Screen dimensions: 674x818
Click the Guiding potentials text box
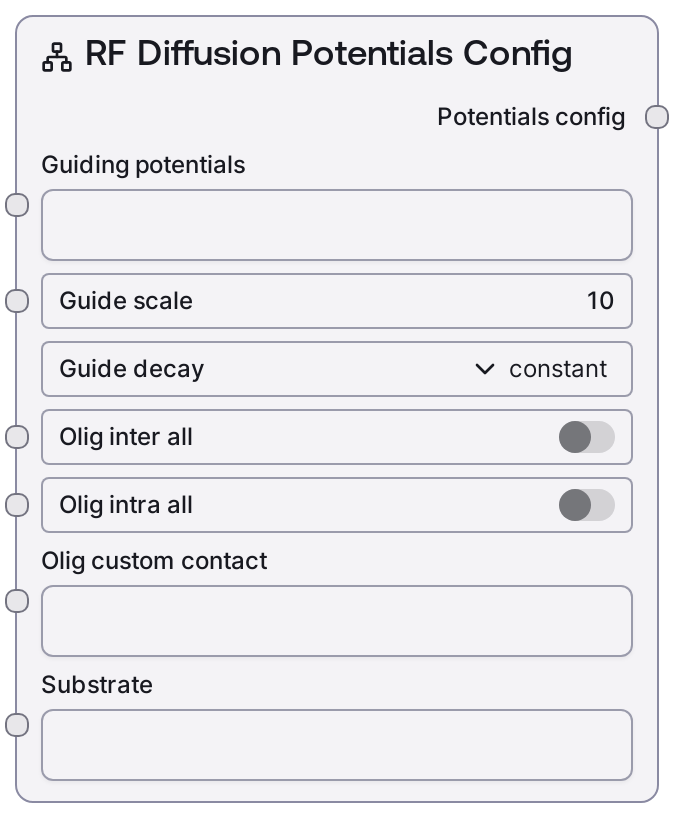336,225
